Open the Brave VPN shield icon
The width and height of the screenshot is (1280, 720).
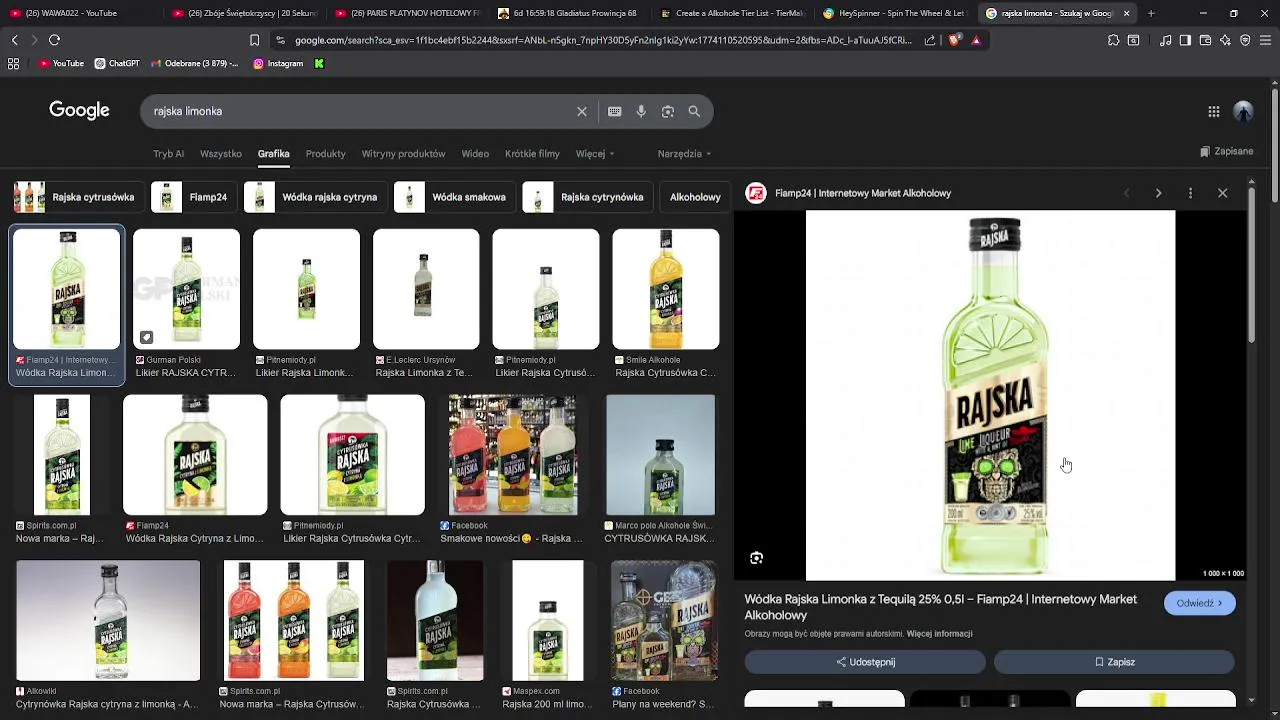1245,40
